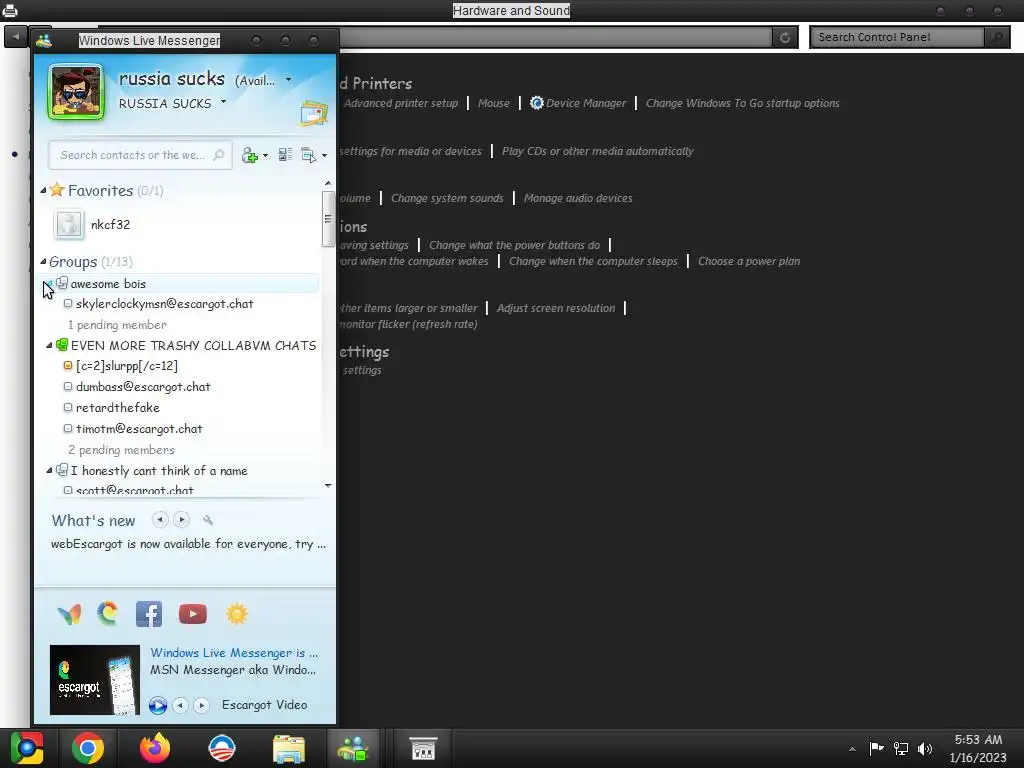Click nkcf32's contact picture

[x=69, y=224]
